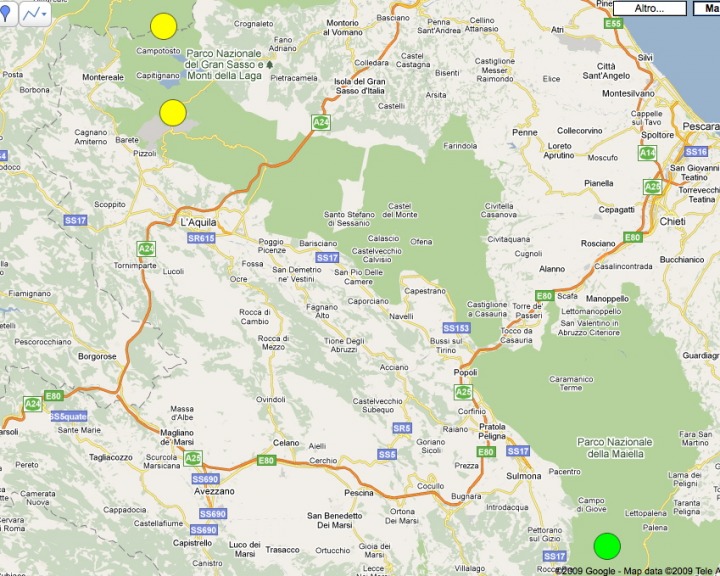Click the E80 shield near Celano
This screenshot has width=720, height=576.
[266, 460]
